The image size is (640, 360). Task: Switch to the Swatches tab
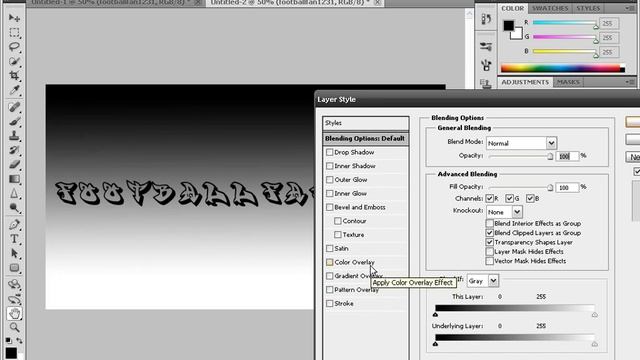pos(550,8)
